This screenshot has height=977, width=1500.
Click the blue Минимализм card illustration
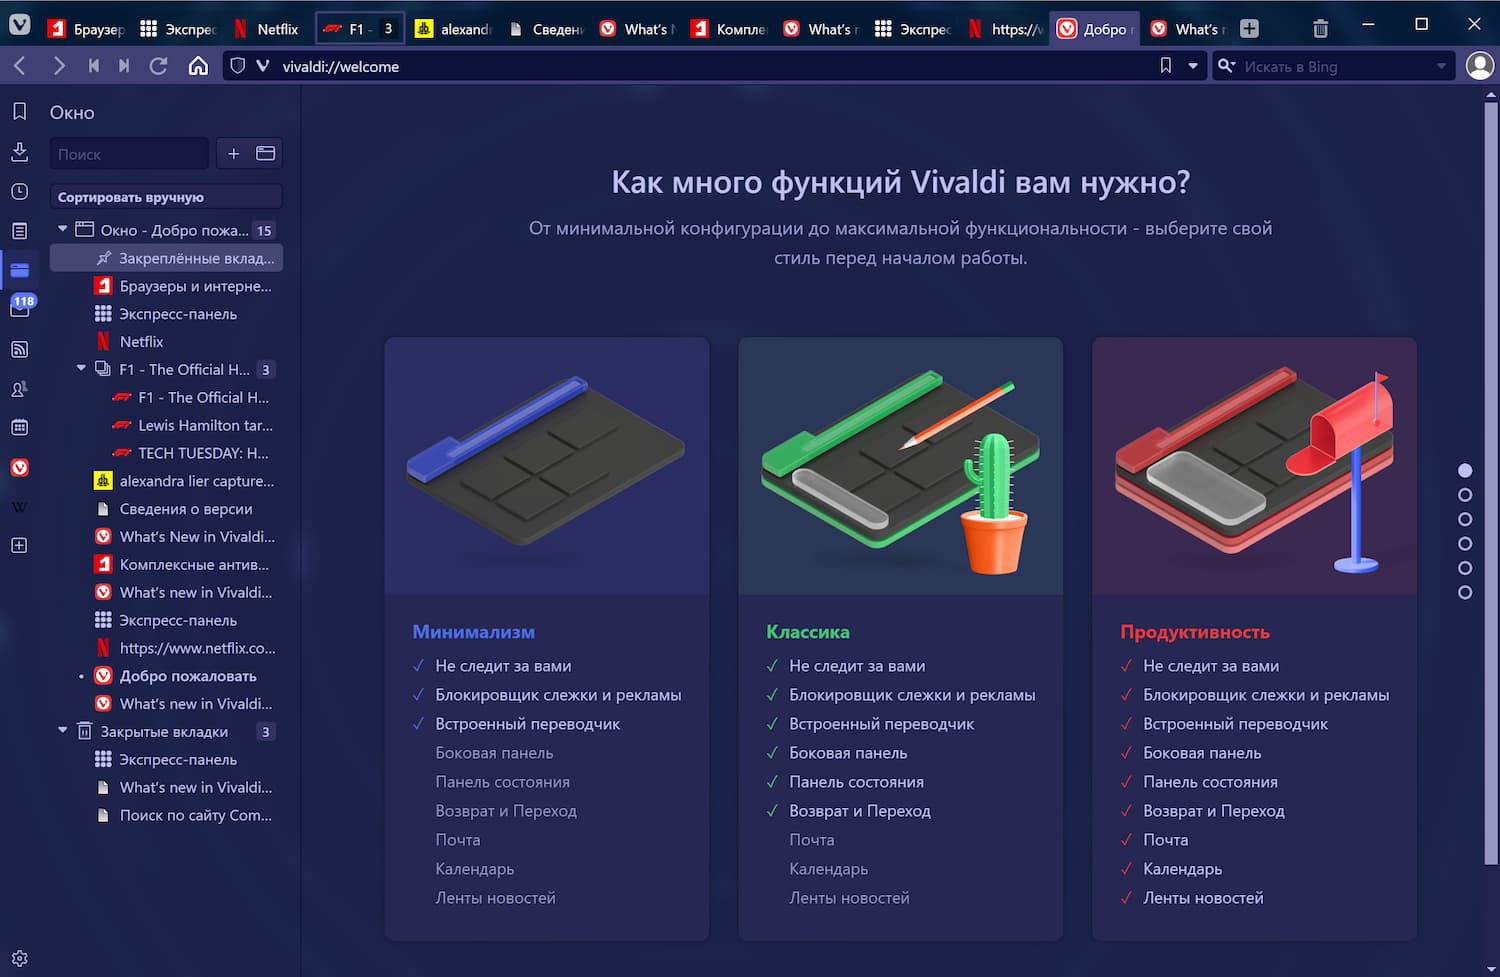click(x=547, y=466)
